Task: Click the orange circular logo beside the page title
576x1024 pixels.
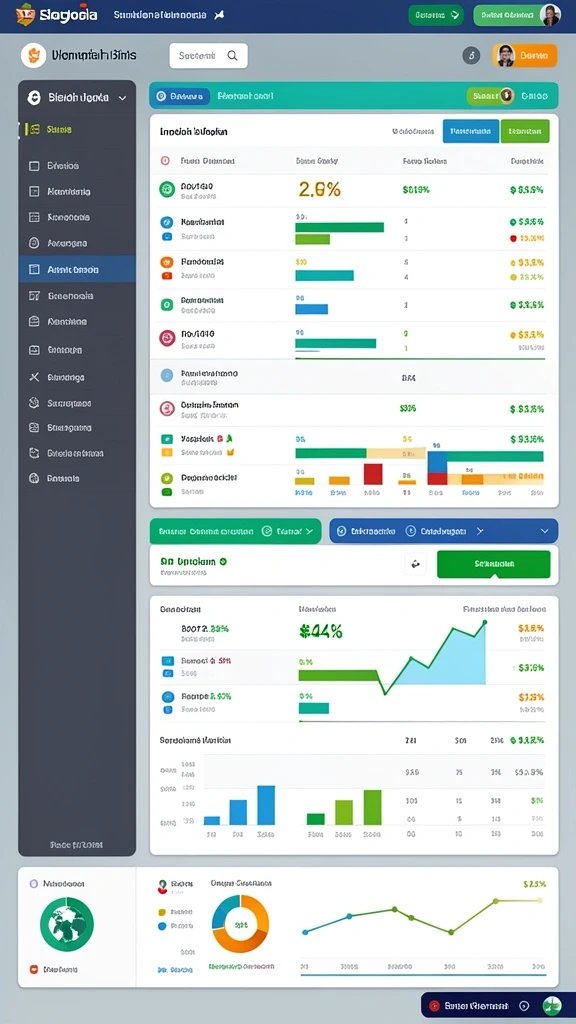Action: tap(33, 56)
